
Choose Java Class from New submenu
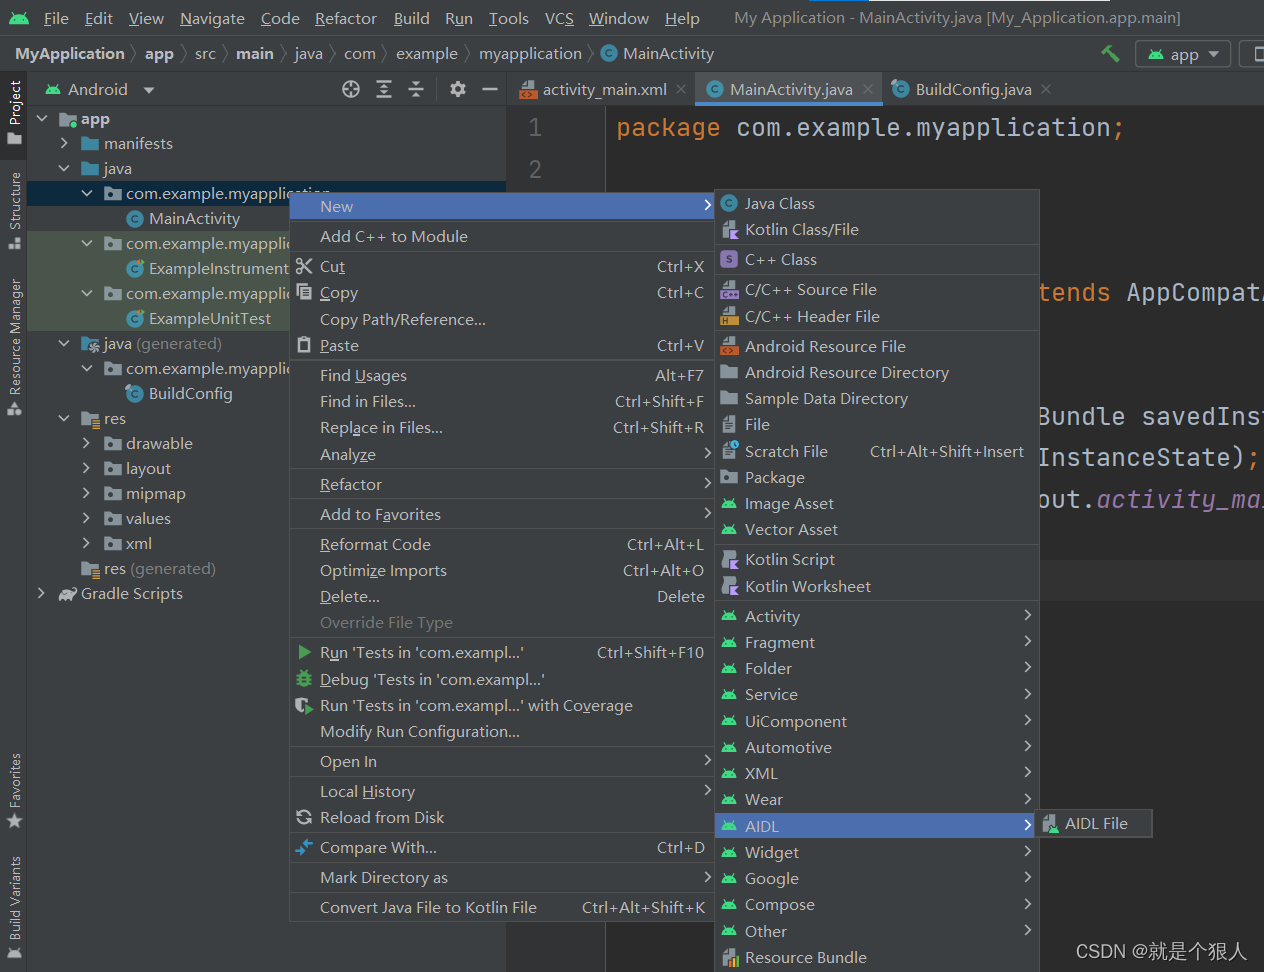click(877, 203)
